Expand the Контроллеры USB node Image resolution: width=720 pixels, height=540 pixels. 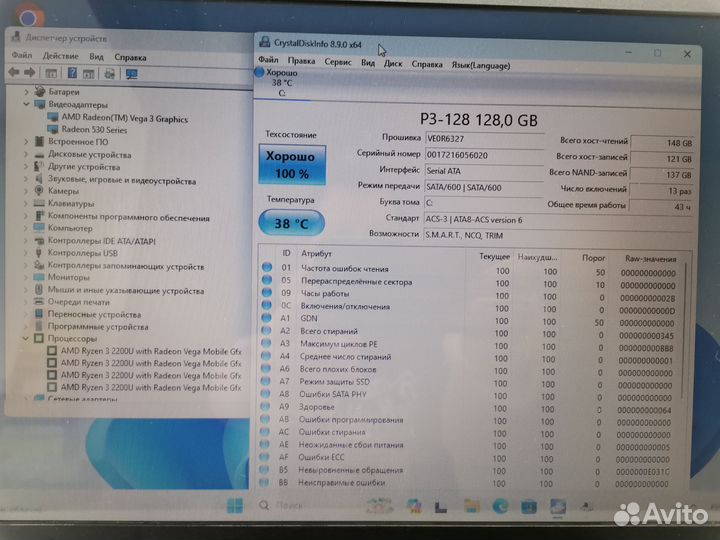click(26, 253)
